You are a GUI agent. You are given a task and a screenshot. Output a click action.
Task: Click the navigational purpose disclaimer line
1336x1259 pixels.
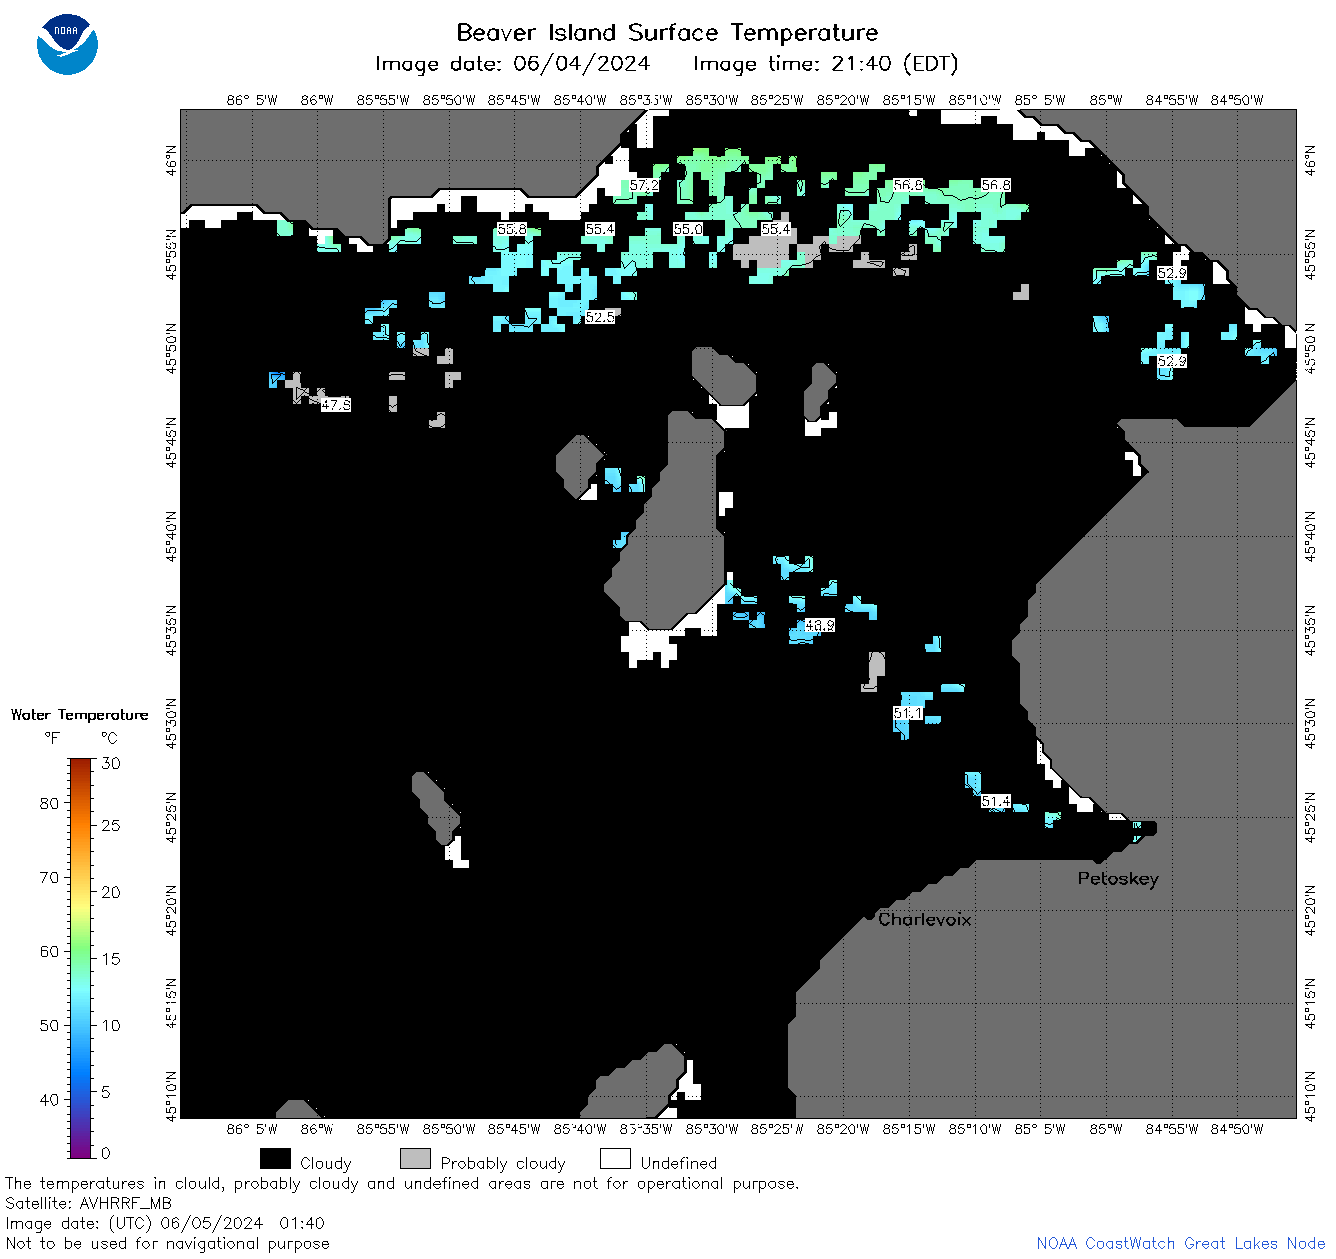168,1244
